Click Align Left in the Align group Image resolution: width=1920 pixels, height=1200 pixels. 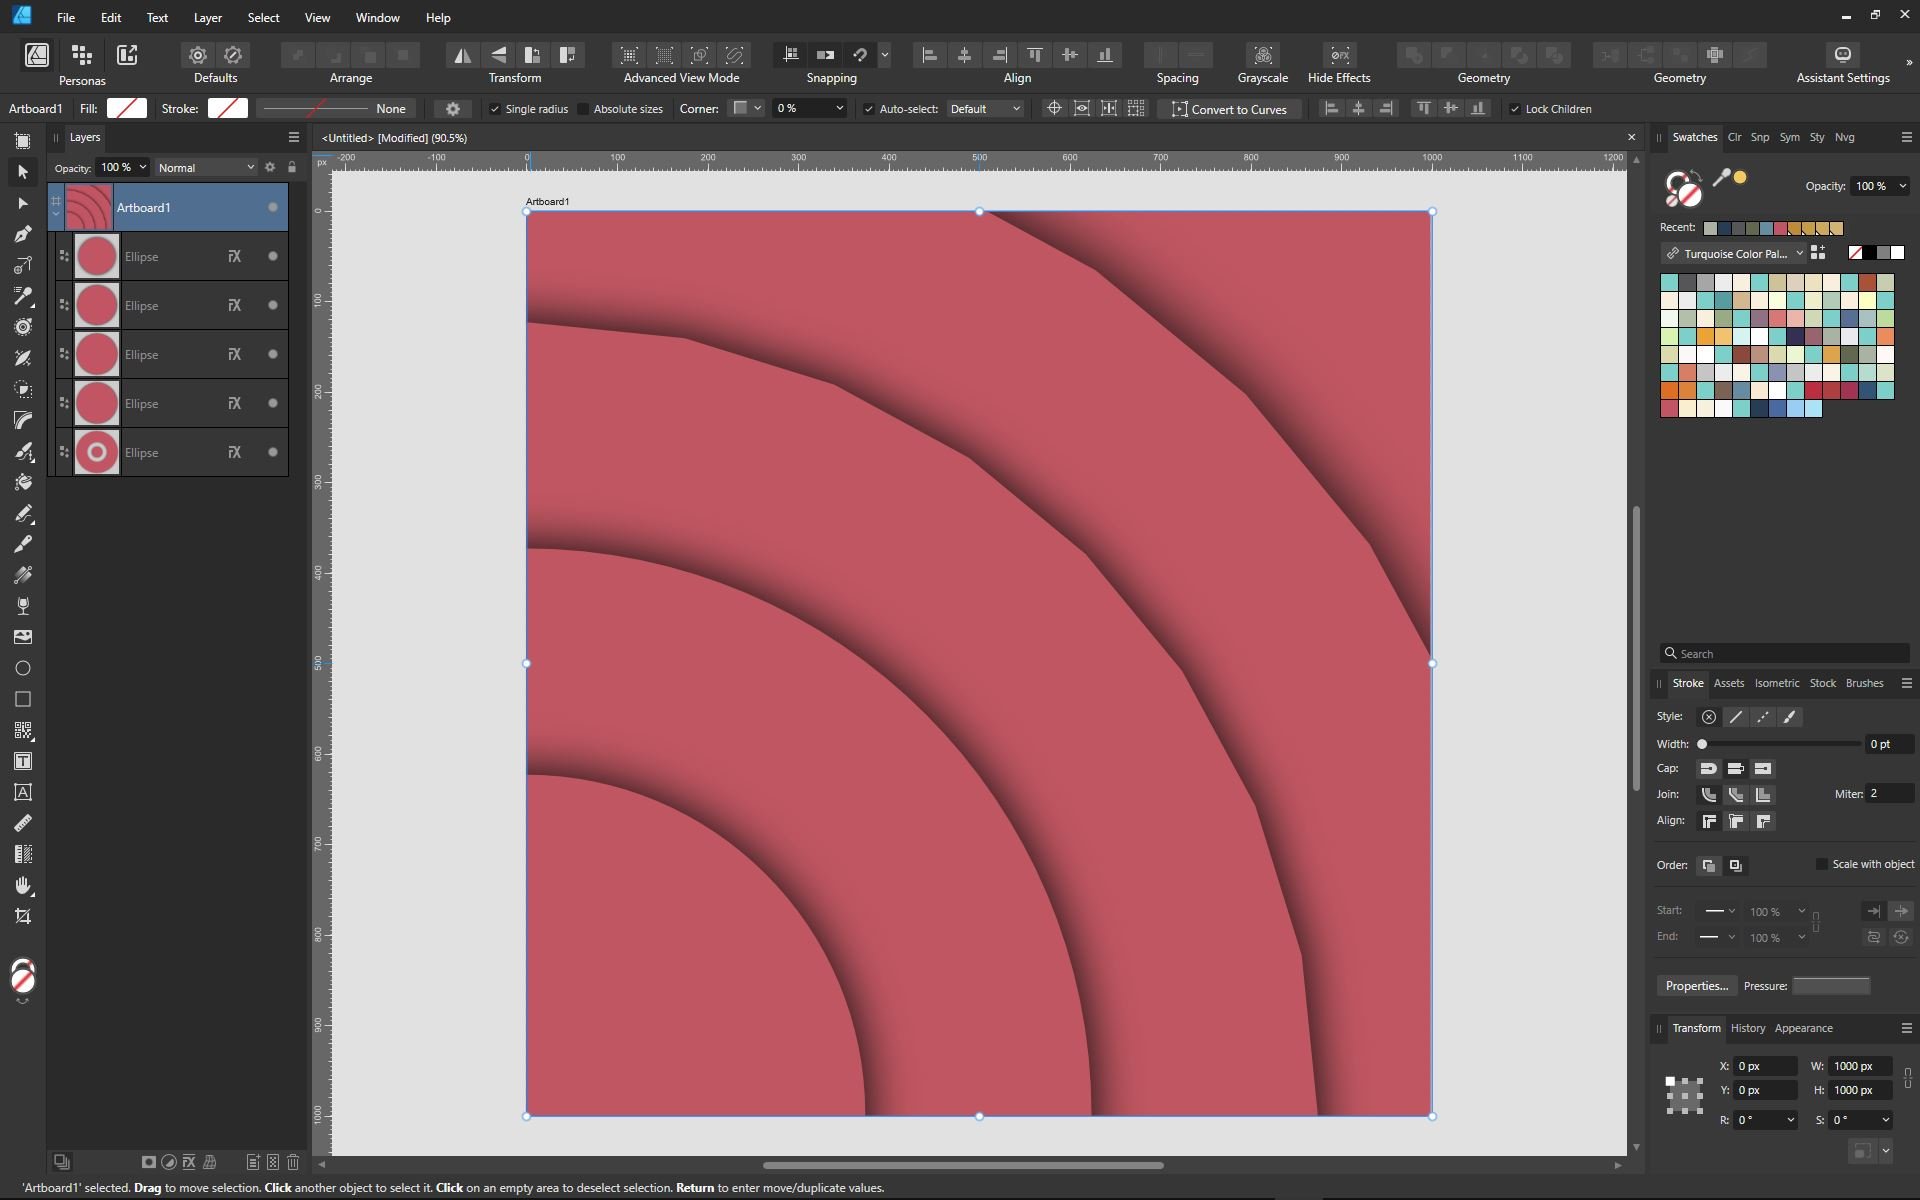[x=930, y=55]
